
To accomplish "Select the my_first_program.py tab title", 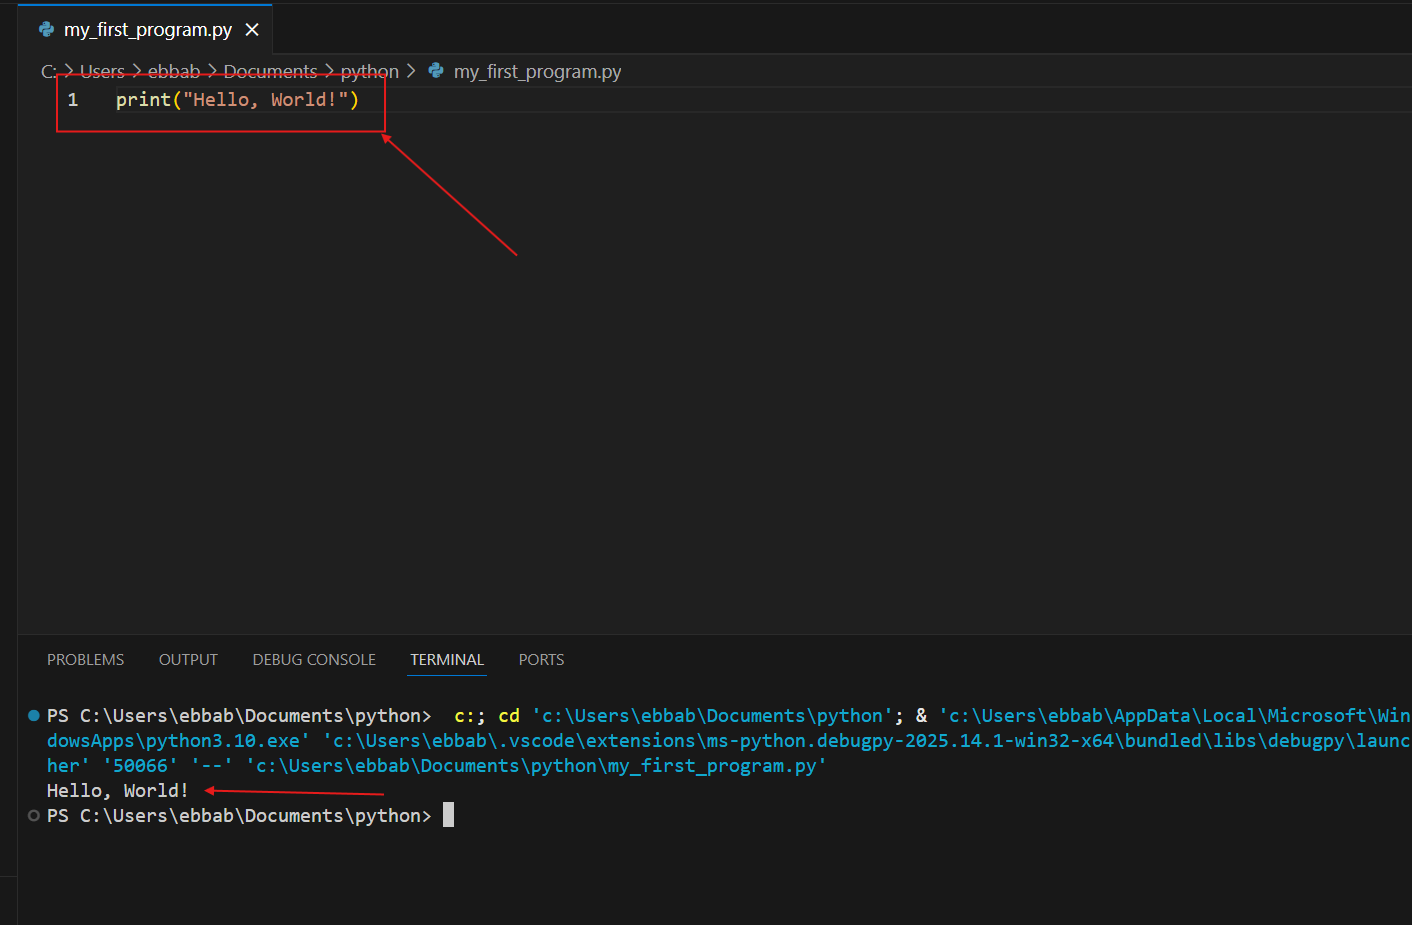I will pyautogui.click(x=147, y=30).
